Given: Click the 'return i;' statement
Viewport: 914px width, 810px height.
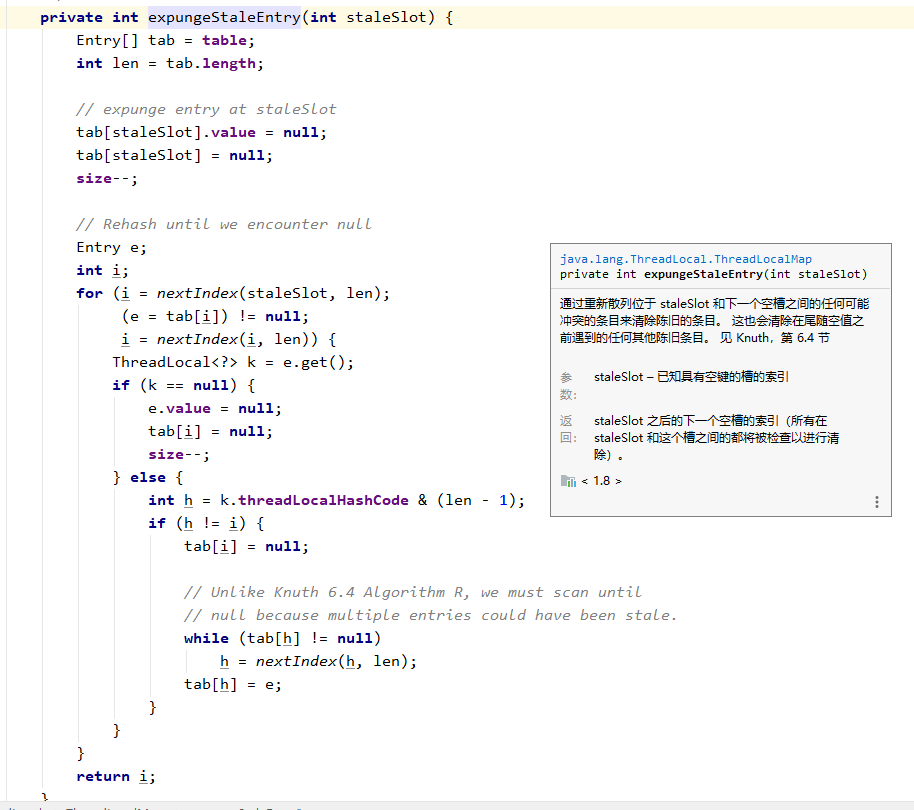Looking at the screenshot, I should point(115,777).
